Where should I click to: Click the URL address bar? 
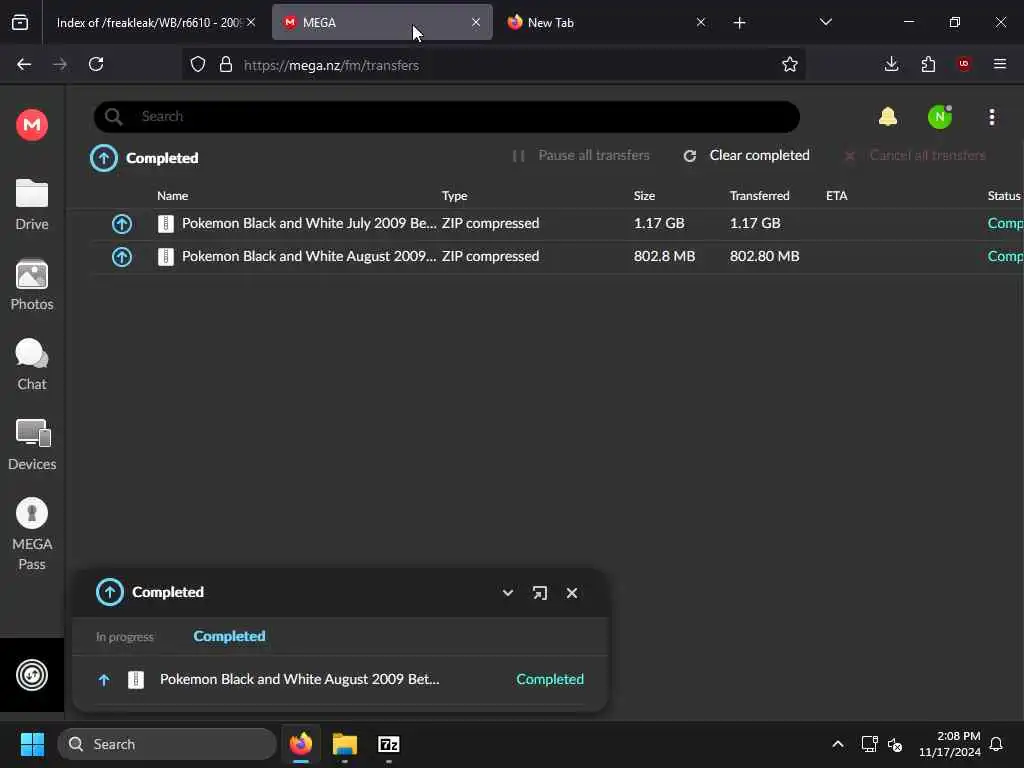496,65
